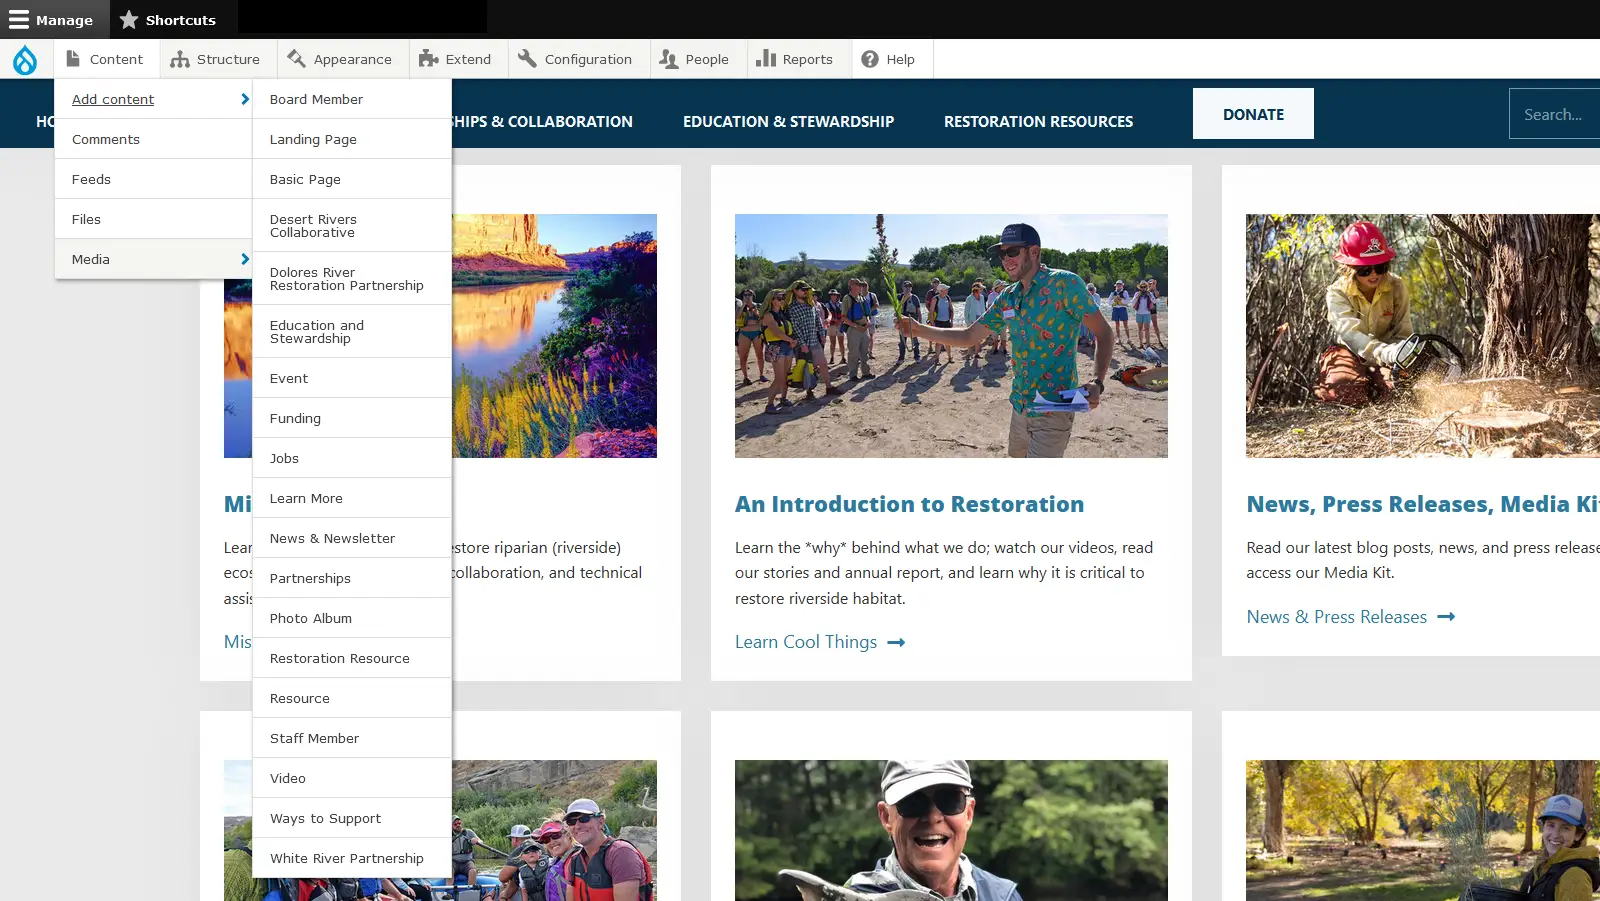Open the Help admin page

(888, 60)
